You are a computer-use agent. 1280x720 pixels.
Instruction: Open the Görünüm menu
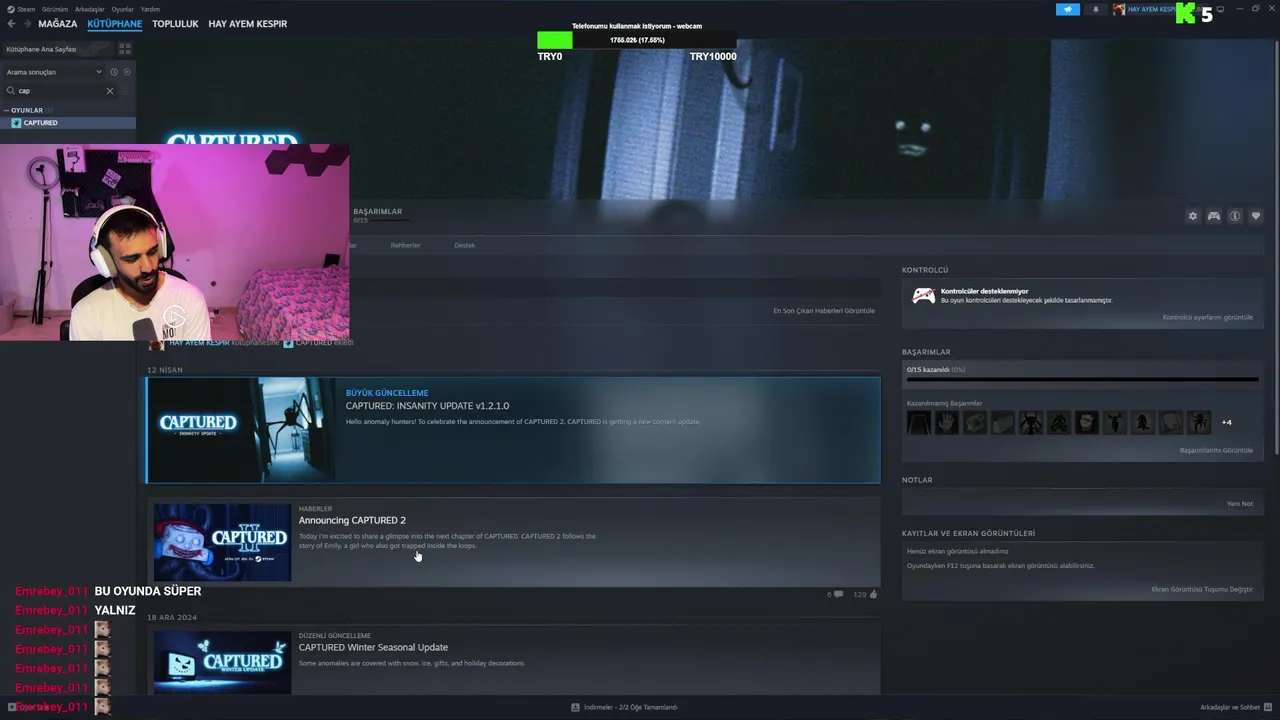point(55,9)
